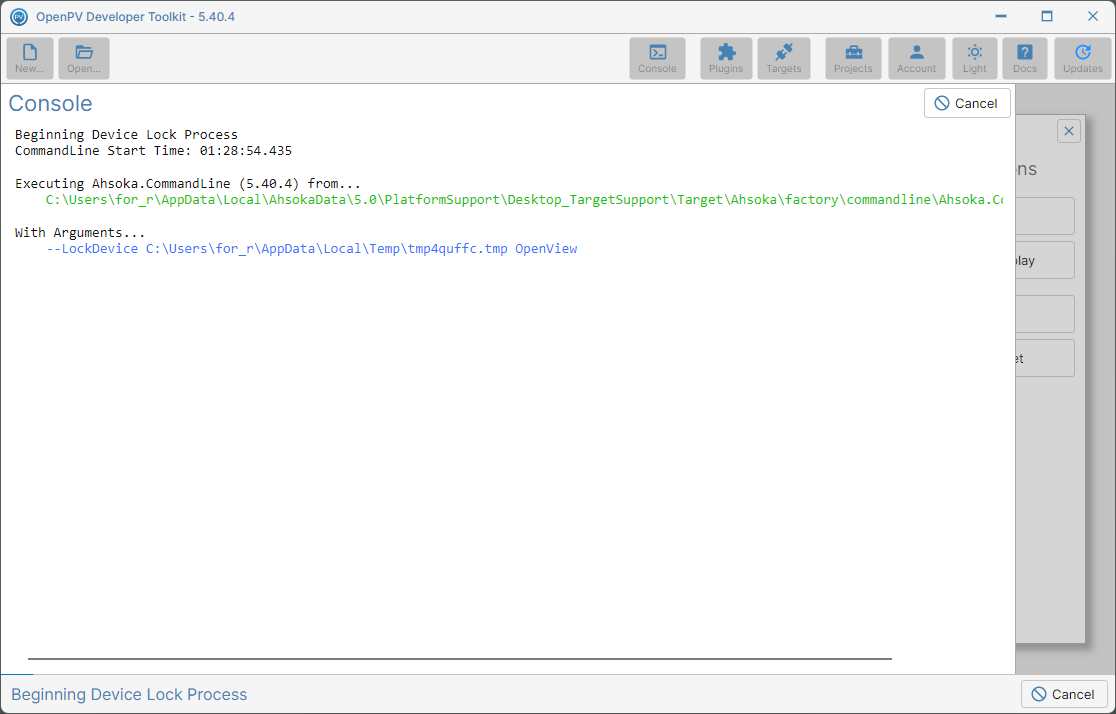Click the "With Arguments..." console line
This screenshot has height=714, width=1116.
pyautogui.click(x=80, y=233)
